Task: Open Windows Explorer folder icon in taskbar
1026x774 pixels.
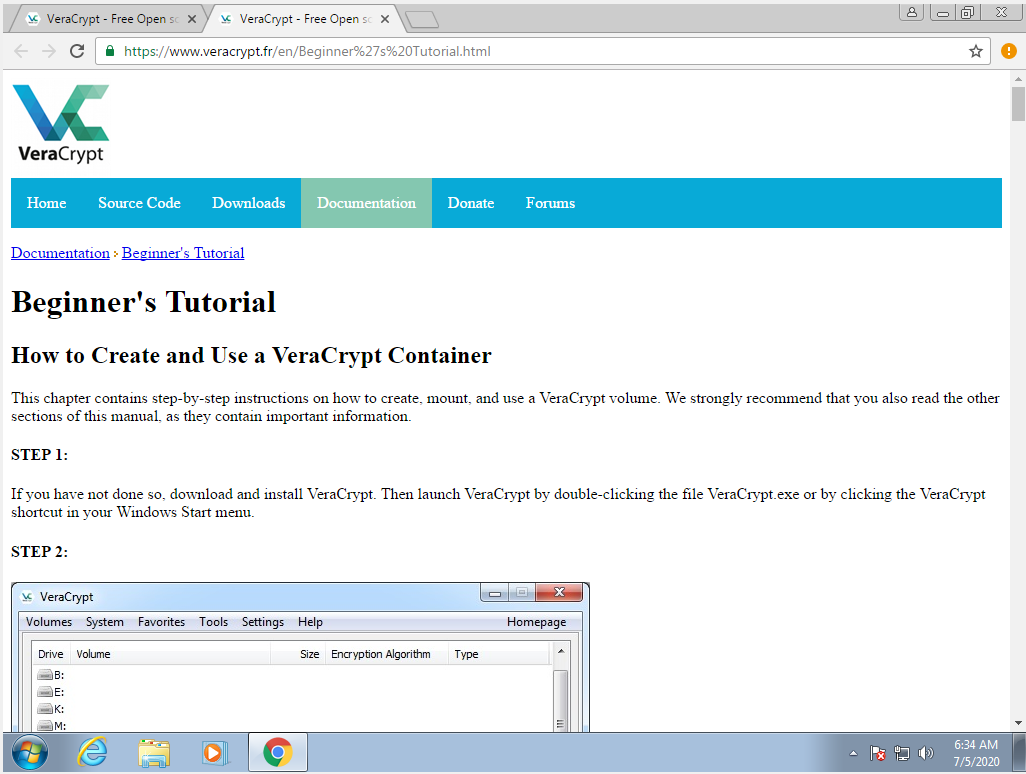Action: [x=154, y=752]
